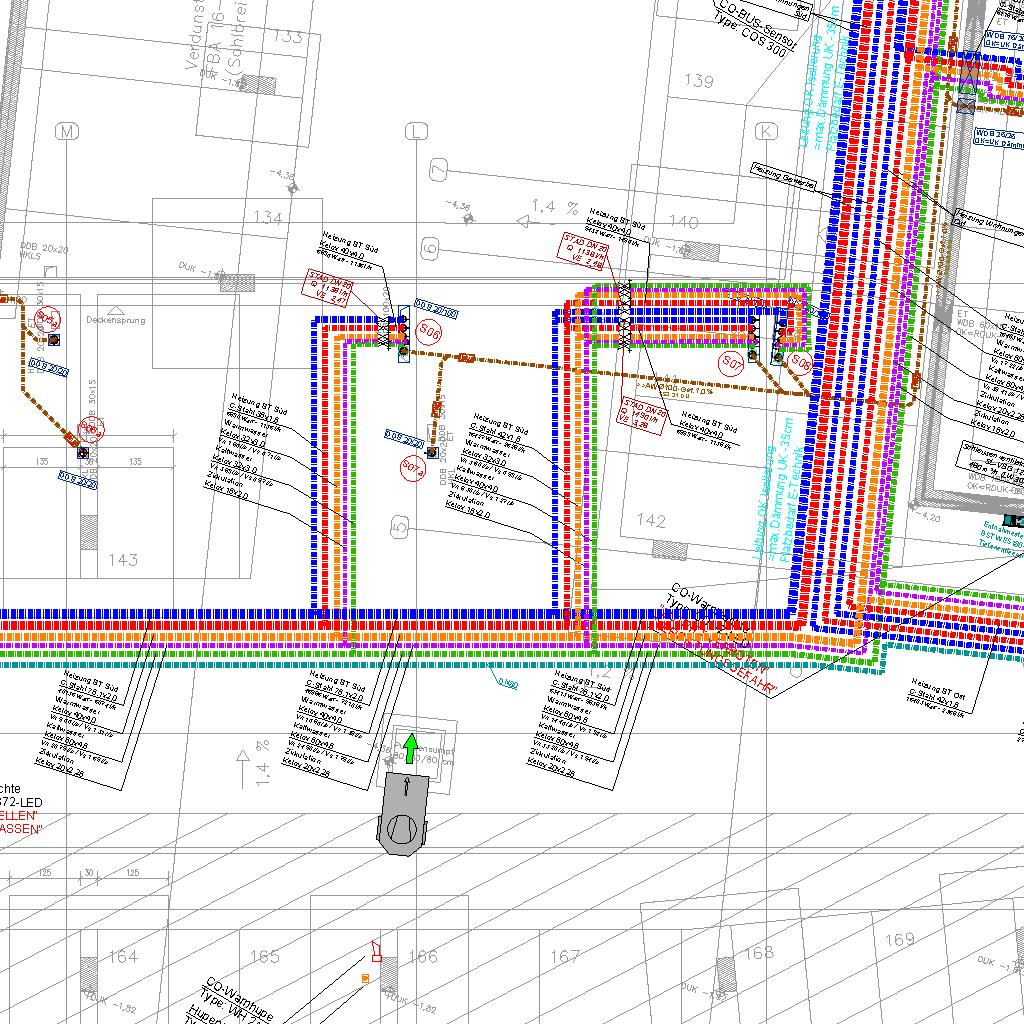
Task: Click the grid axis bubble labeled L
Action: point(416,132)
